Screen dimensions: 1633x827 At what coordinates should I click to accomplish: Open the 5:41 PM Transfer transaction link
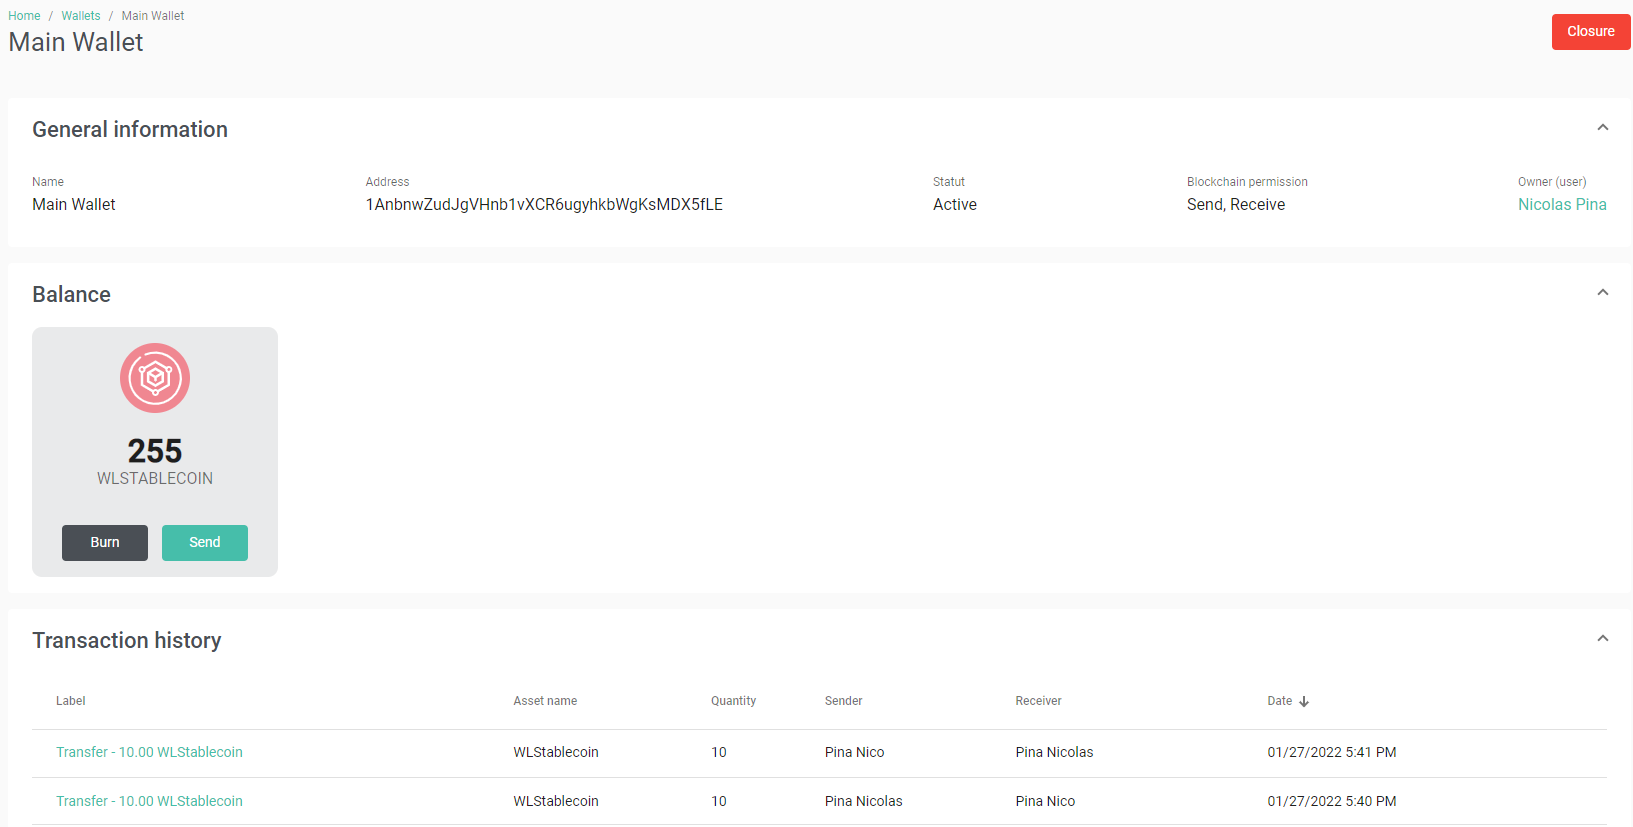(x=149, y=752)
